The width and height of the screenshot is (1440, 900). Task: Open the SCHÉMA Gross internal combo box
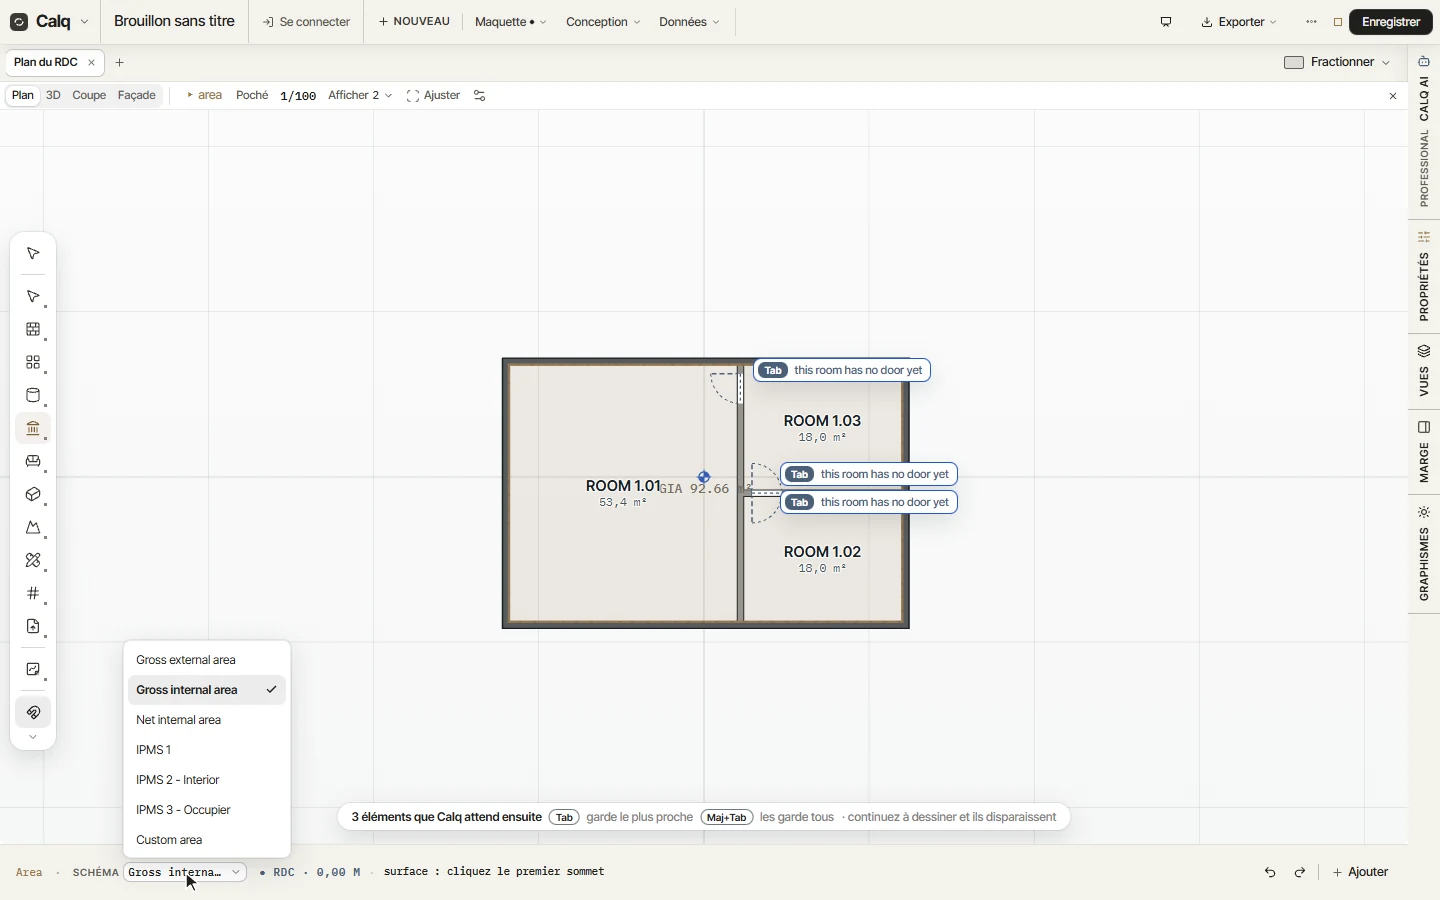[185, 873]
